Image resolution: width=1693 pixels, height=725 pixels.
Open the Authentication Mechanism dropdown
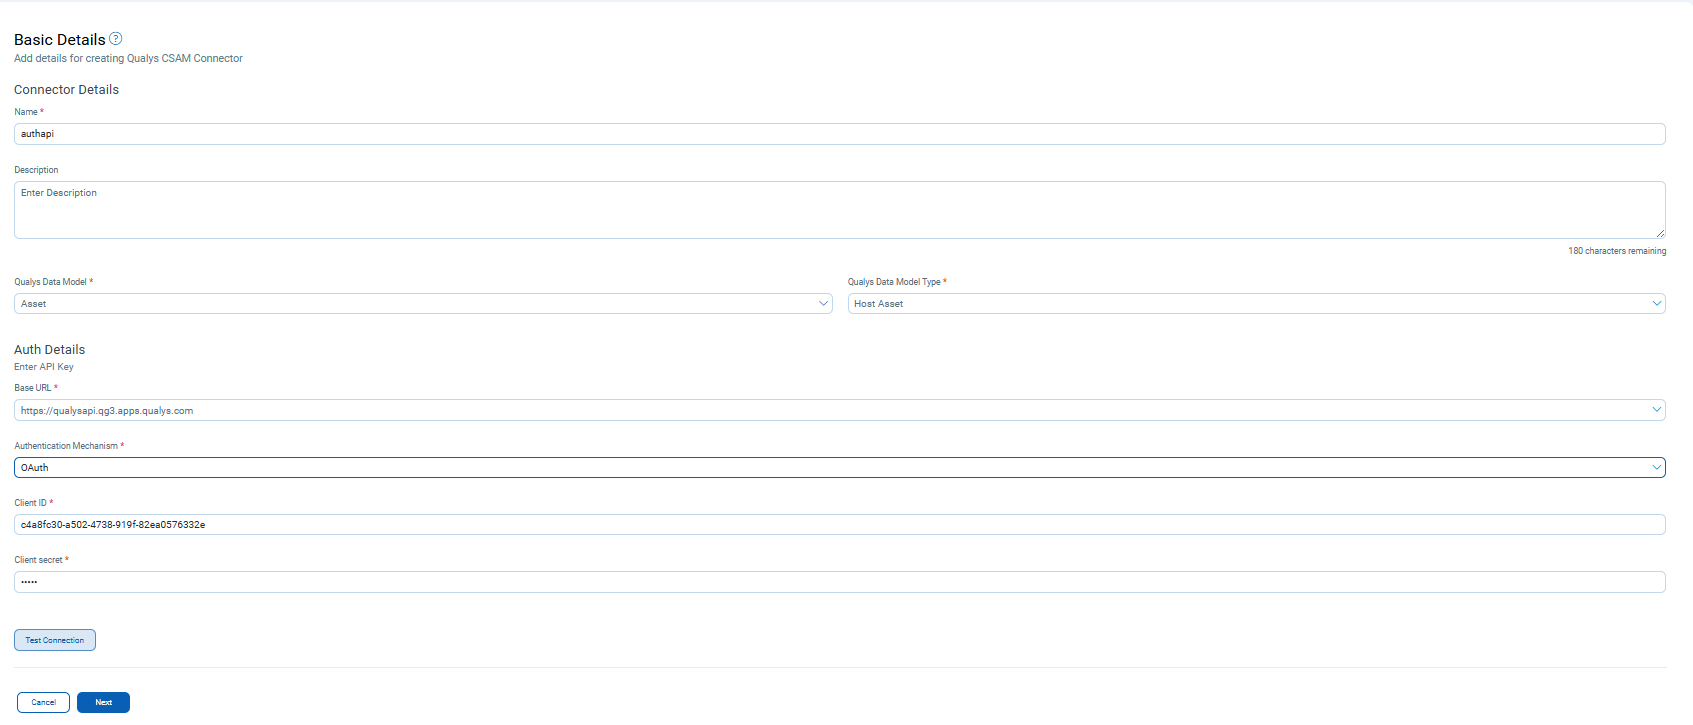[840, 467]
